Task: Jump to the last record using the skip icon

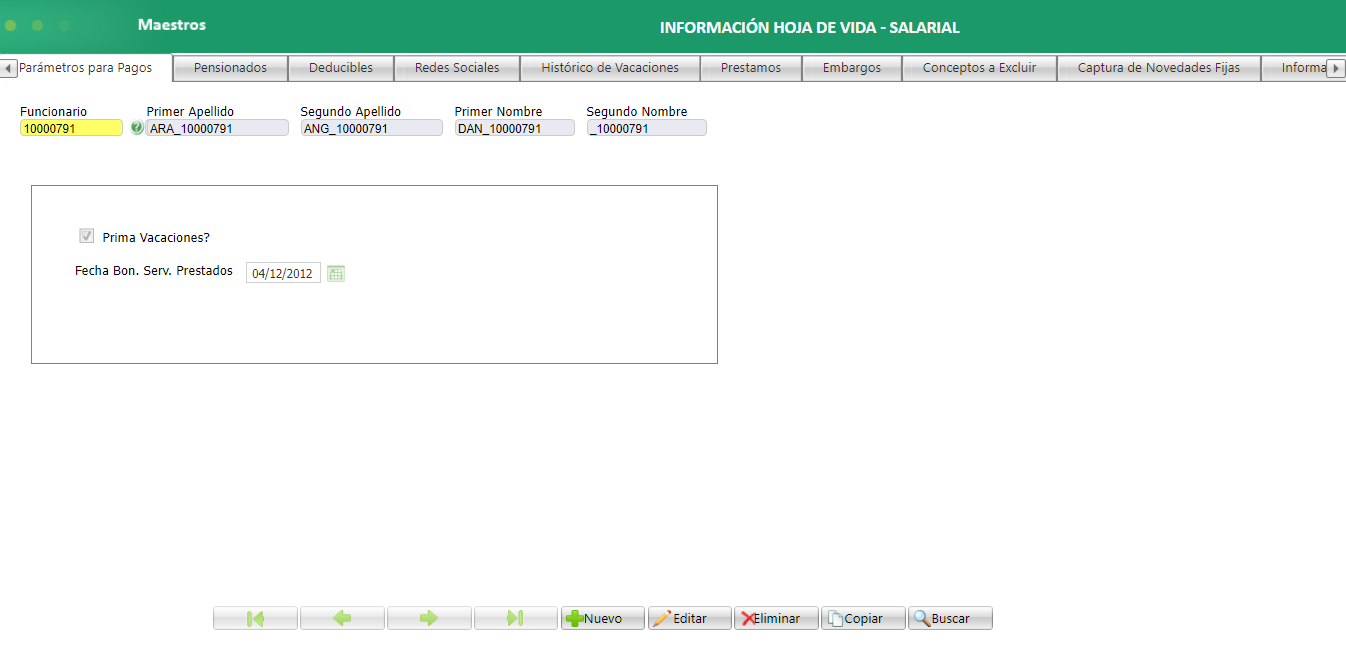Action: 515,617
